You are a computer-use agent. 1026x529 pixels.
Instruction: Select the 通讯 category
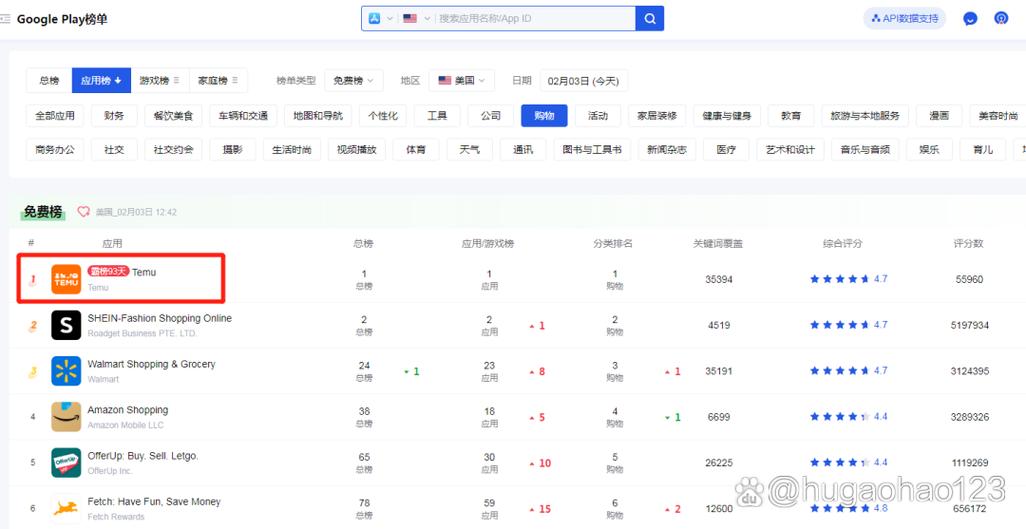(523, 150)
